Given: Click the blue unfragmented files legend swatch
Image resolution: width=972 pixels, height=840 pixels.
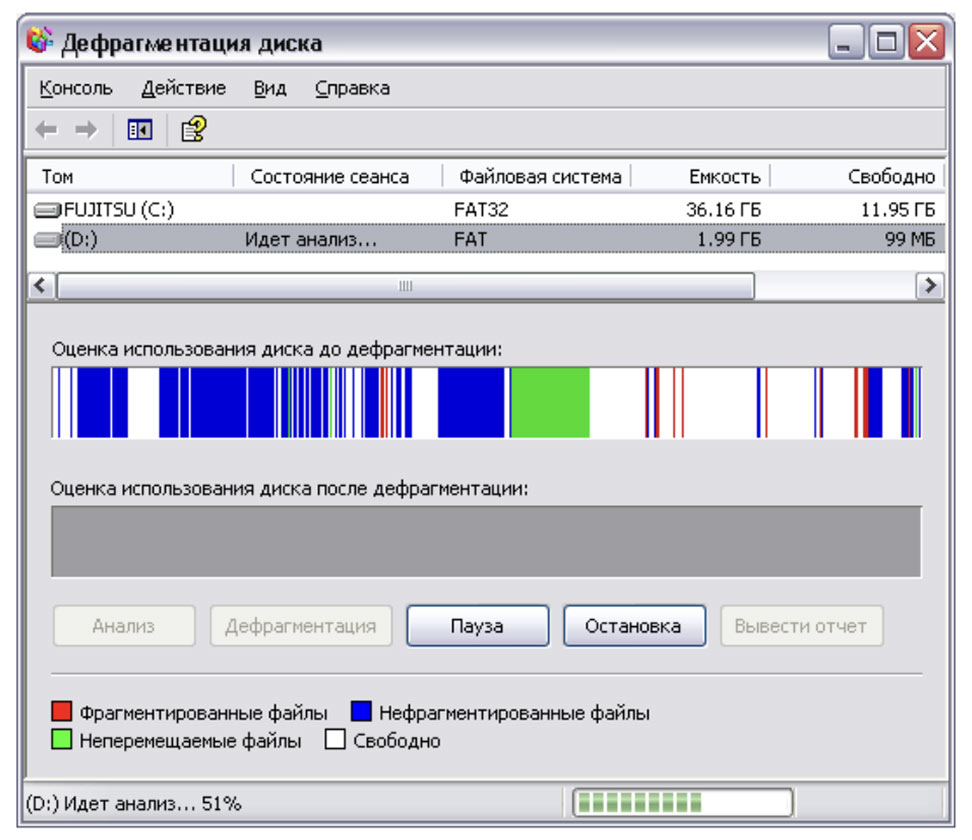Looking at the screenshot, I should coord(361,712).
